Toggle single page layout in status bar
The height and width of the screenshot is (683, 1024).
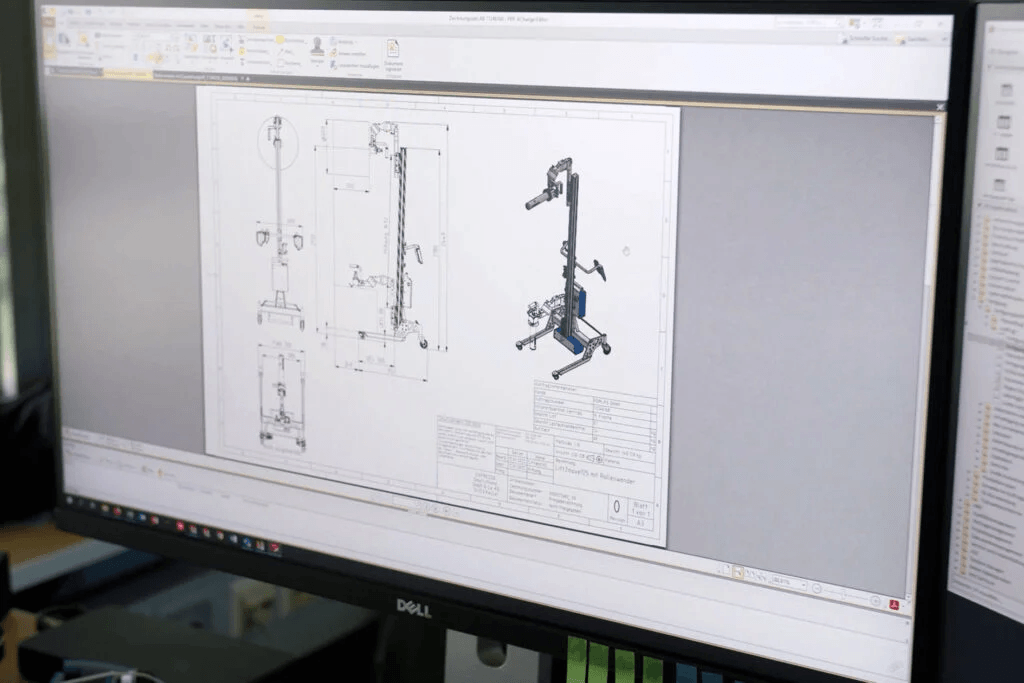click(727, 570)
